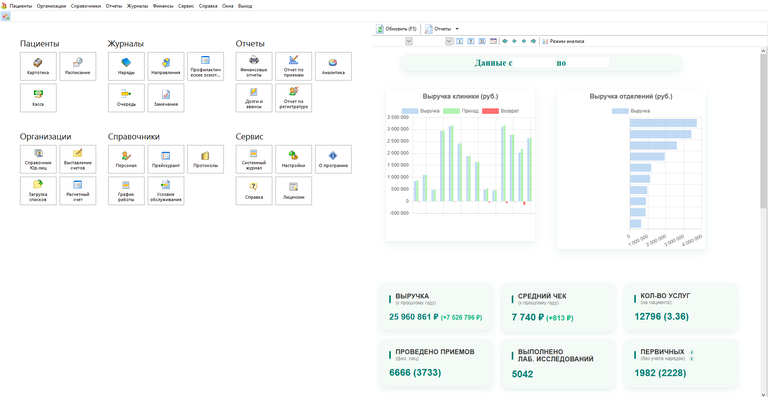This screenshot has width=768, height=397.
Task: Open the Персонал directory tile
Action: [x=126, y=159]
